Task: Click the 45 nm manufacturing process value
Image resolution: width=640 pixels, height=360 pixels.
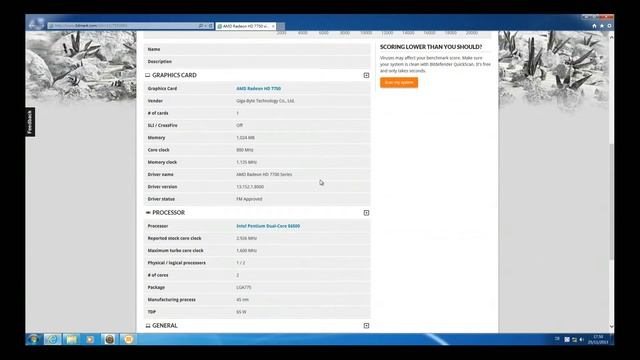Action: 242,300
